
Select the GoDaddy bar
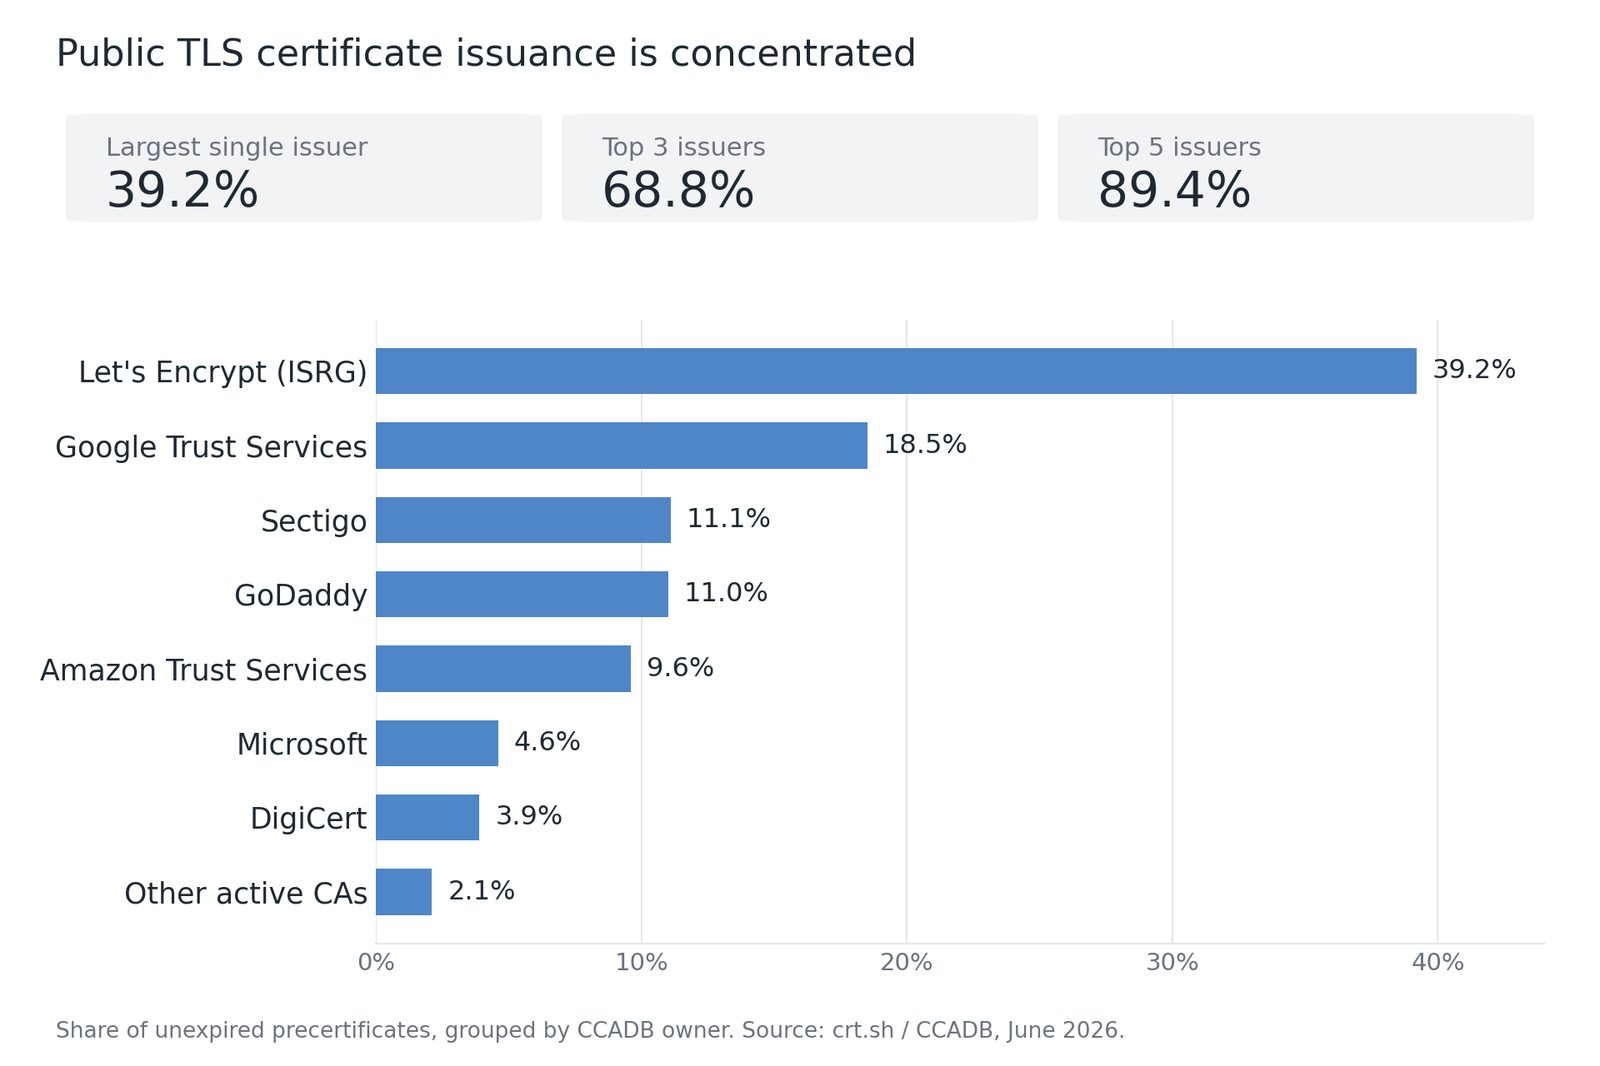click(x=522, y=594)
